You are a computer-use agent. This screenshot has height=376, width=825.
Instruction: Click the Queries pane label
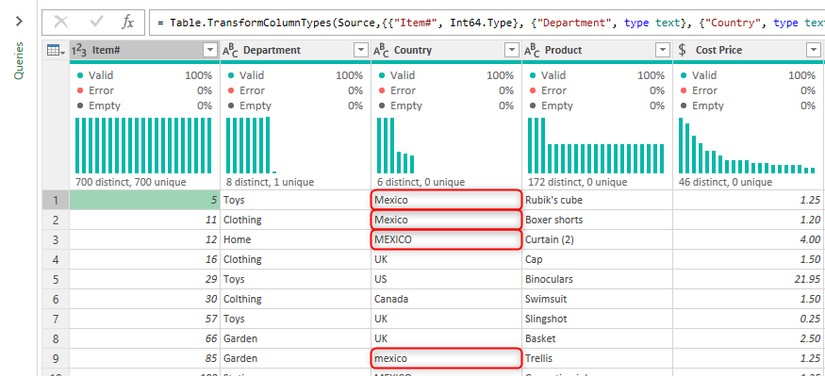point(19,60)
